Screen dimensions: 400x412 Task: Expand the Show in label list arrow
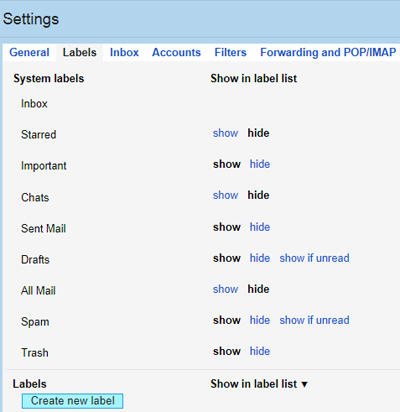[304, 385]
